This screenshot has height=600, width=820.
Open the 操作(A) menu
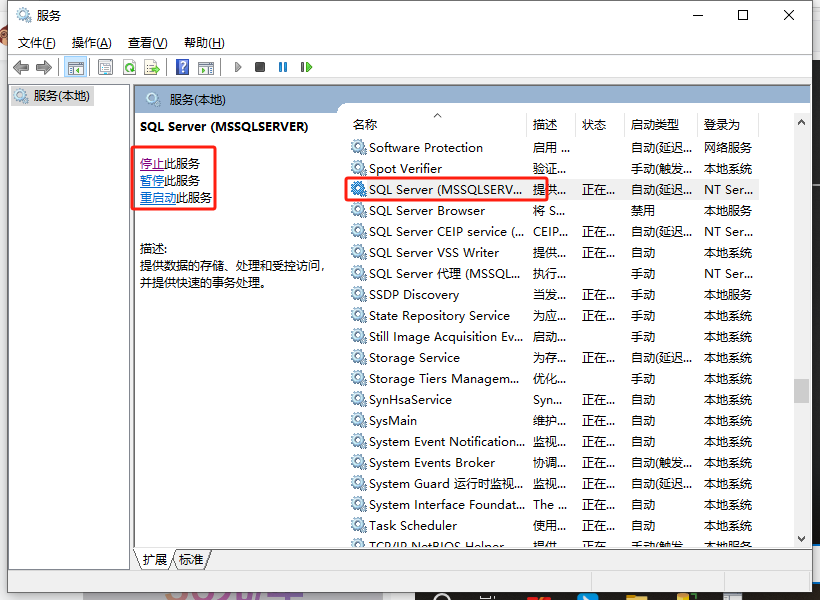click(92, 43)
